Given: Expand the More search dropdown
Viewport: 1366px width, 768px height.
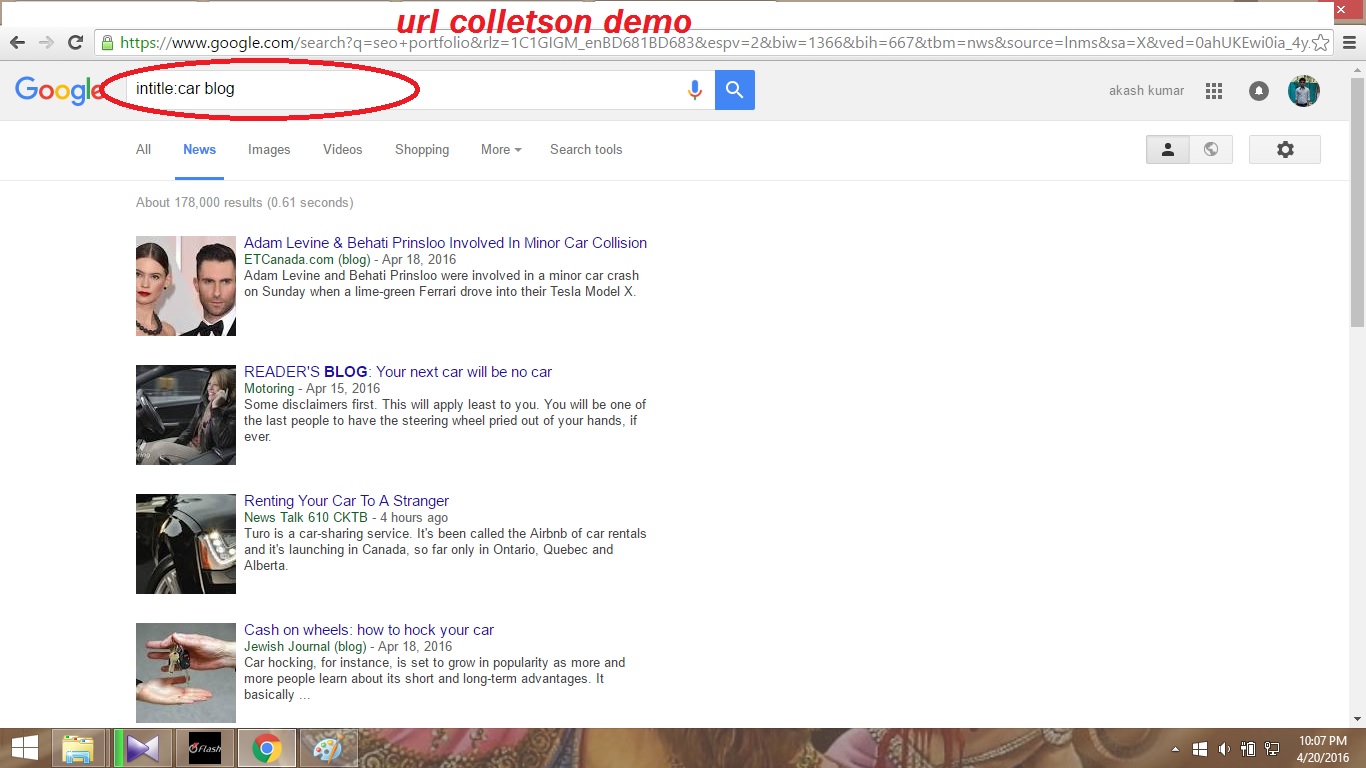Looking at the screenshot, I should (501, 149).
